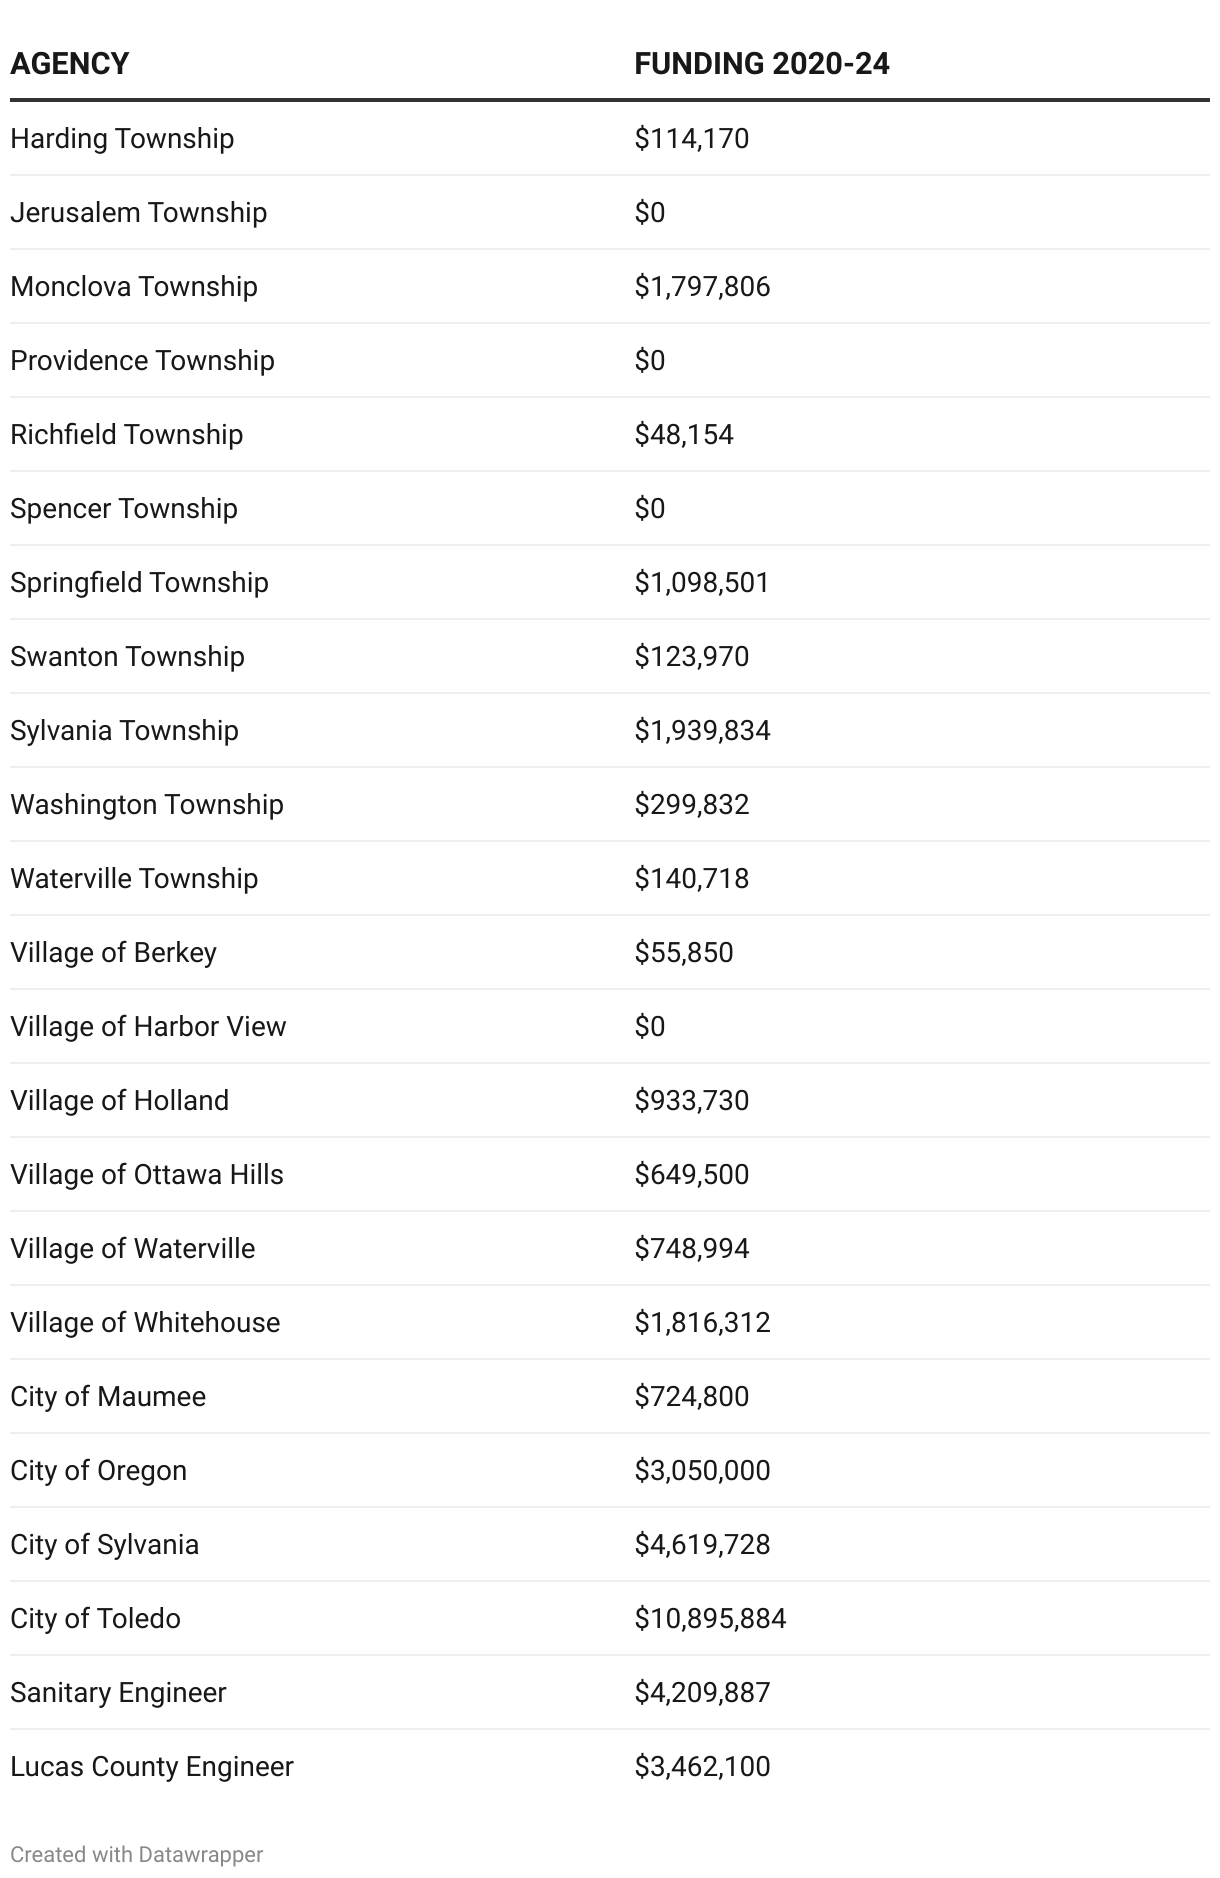Screen dimensions: 1220x1878
Task: Click the Jerusalem Township agency cell
Action: click(139, 212)
